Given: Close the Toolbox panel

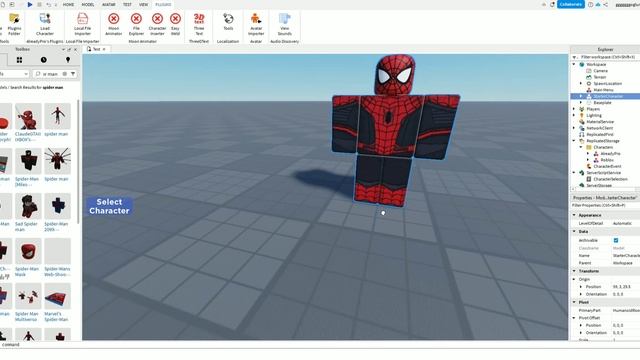Looking at the screenshot, I should pyautogui.click(x=75, y=49).
